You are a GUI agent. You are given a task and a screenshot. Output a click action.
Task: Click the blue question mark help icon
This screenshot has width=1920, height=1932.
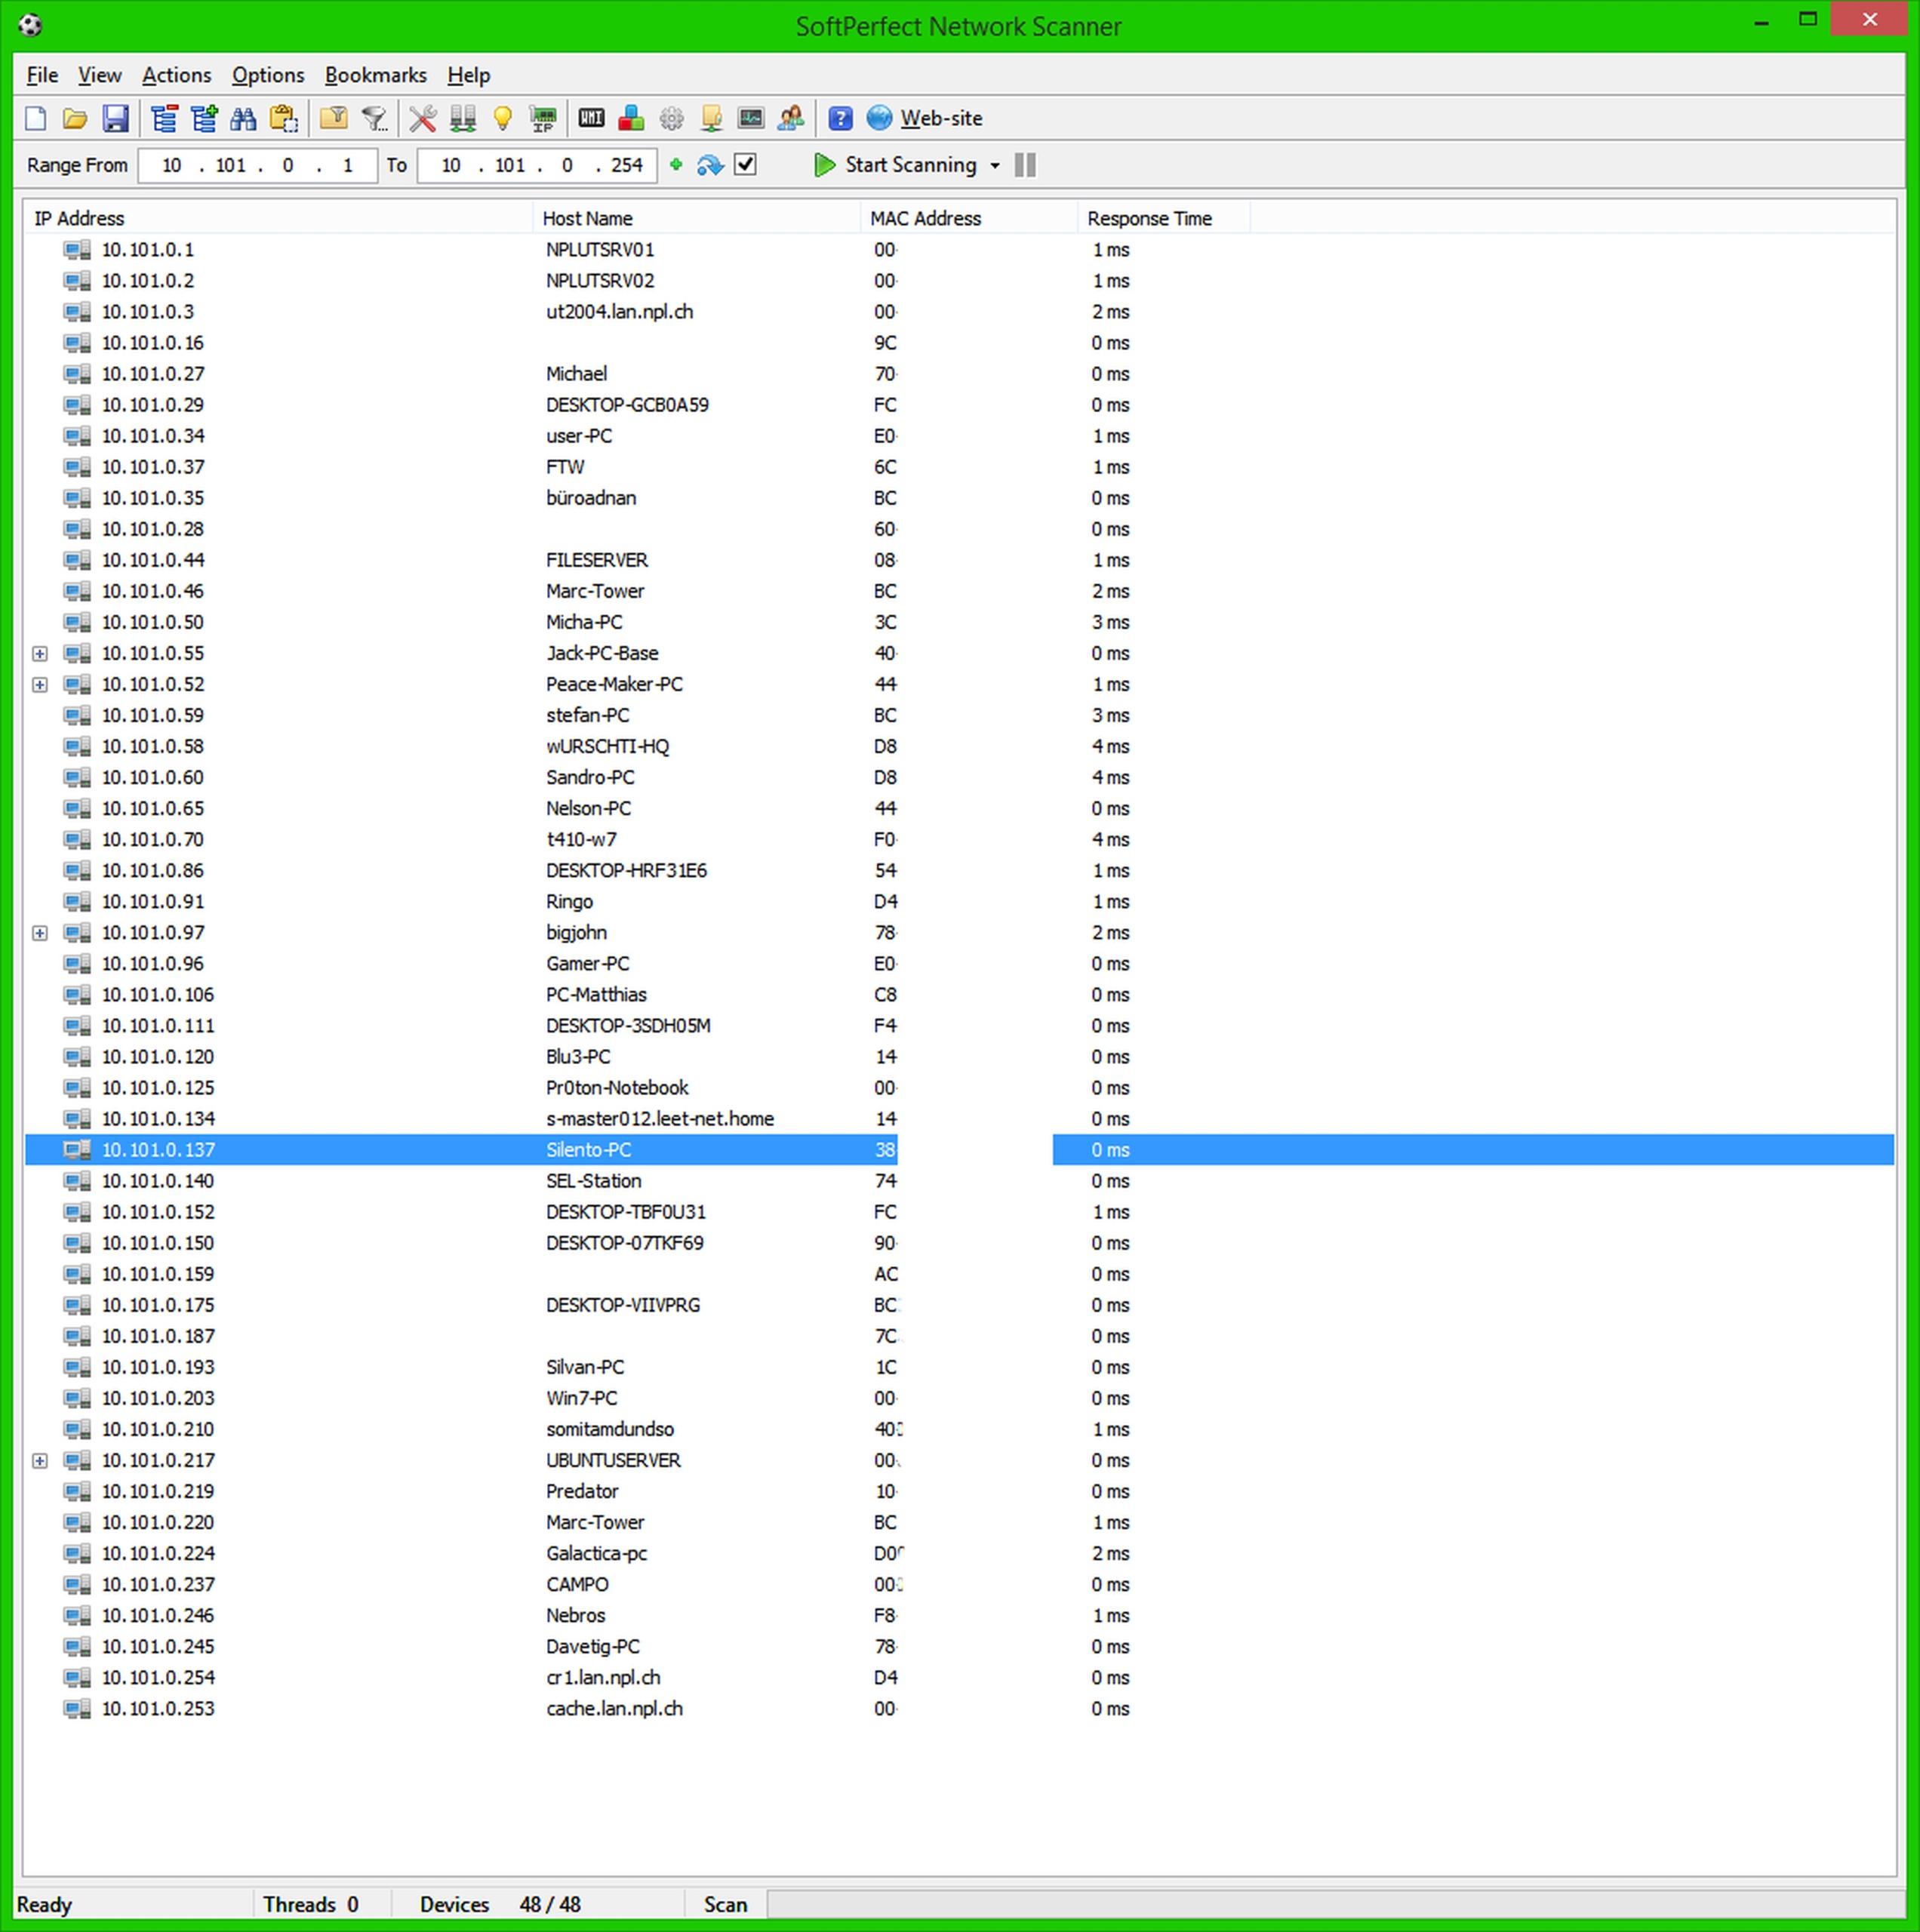coord(840,119)
